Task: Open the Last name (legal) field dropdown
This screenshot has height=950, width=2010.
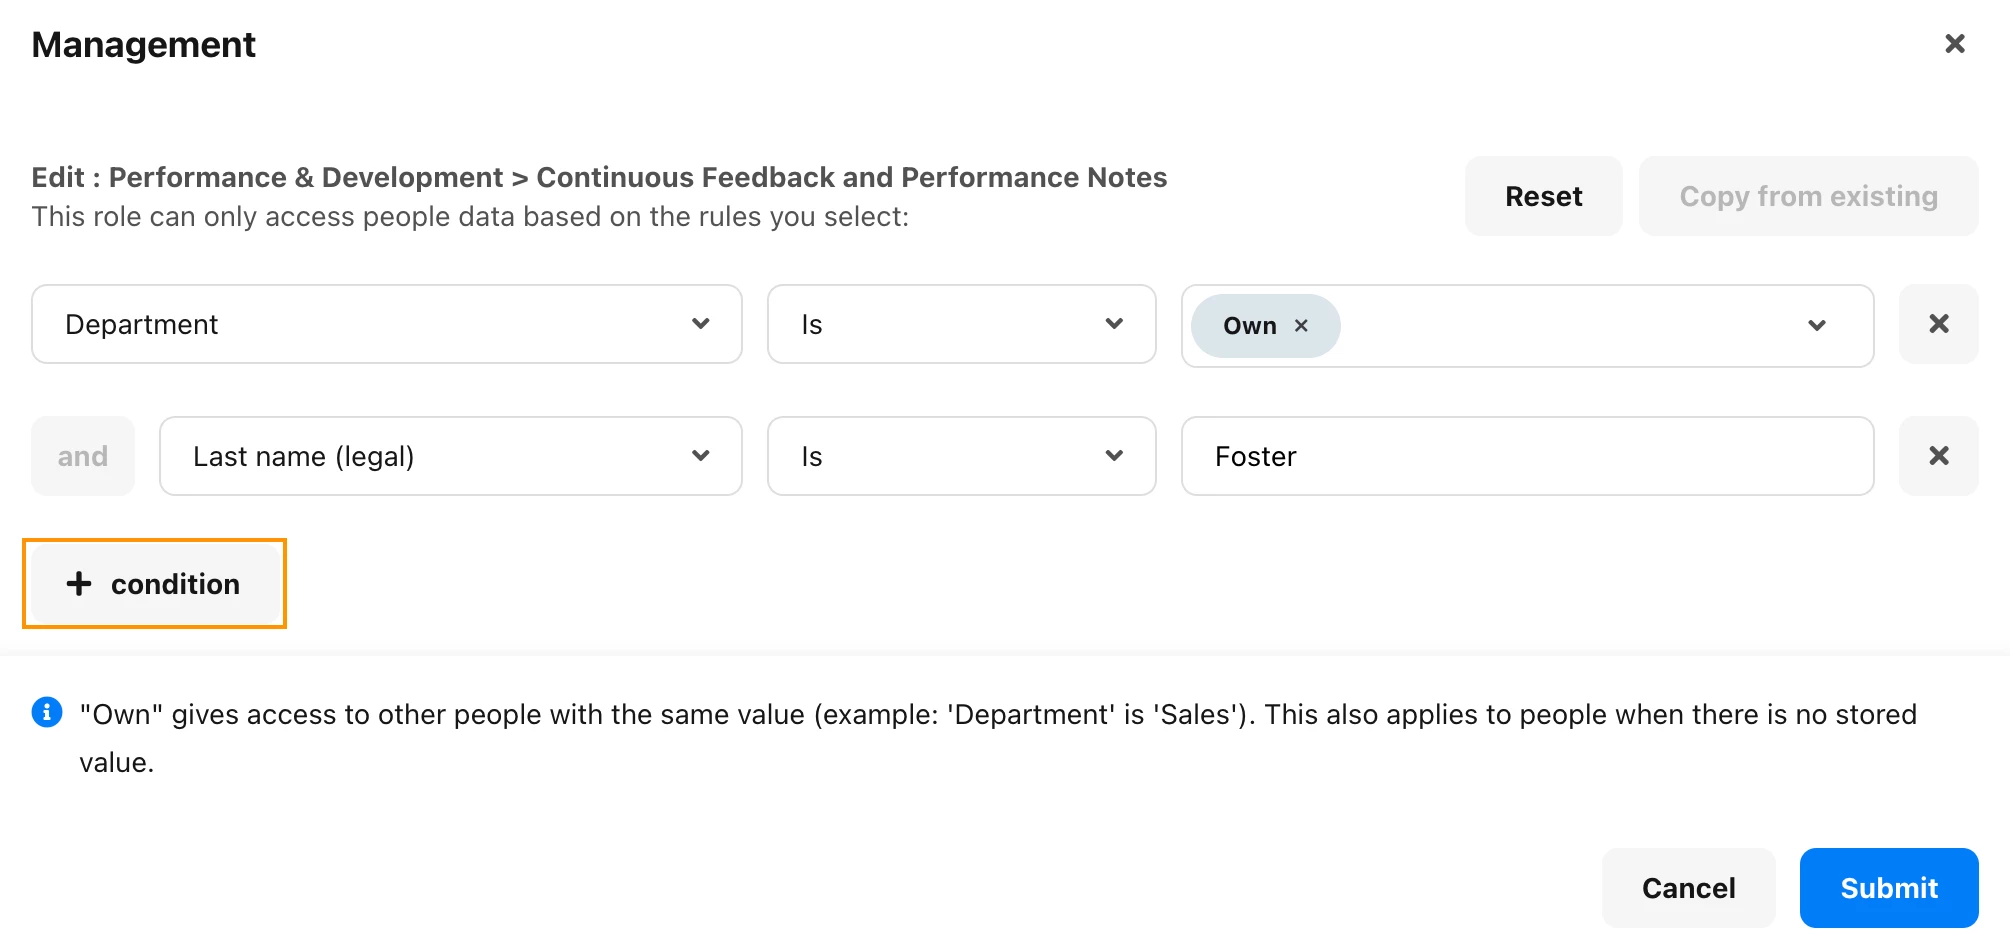Action: tap(451, 456)
